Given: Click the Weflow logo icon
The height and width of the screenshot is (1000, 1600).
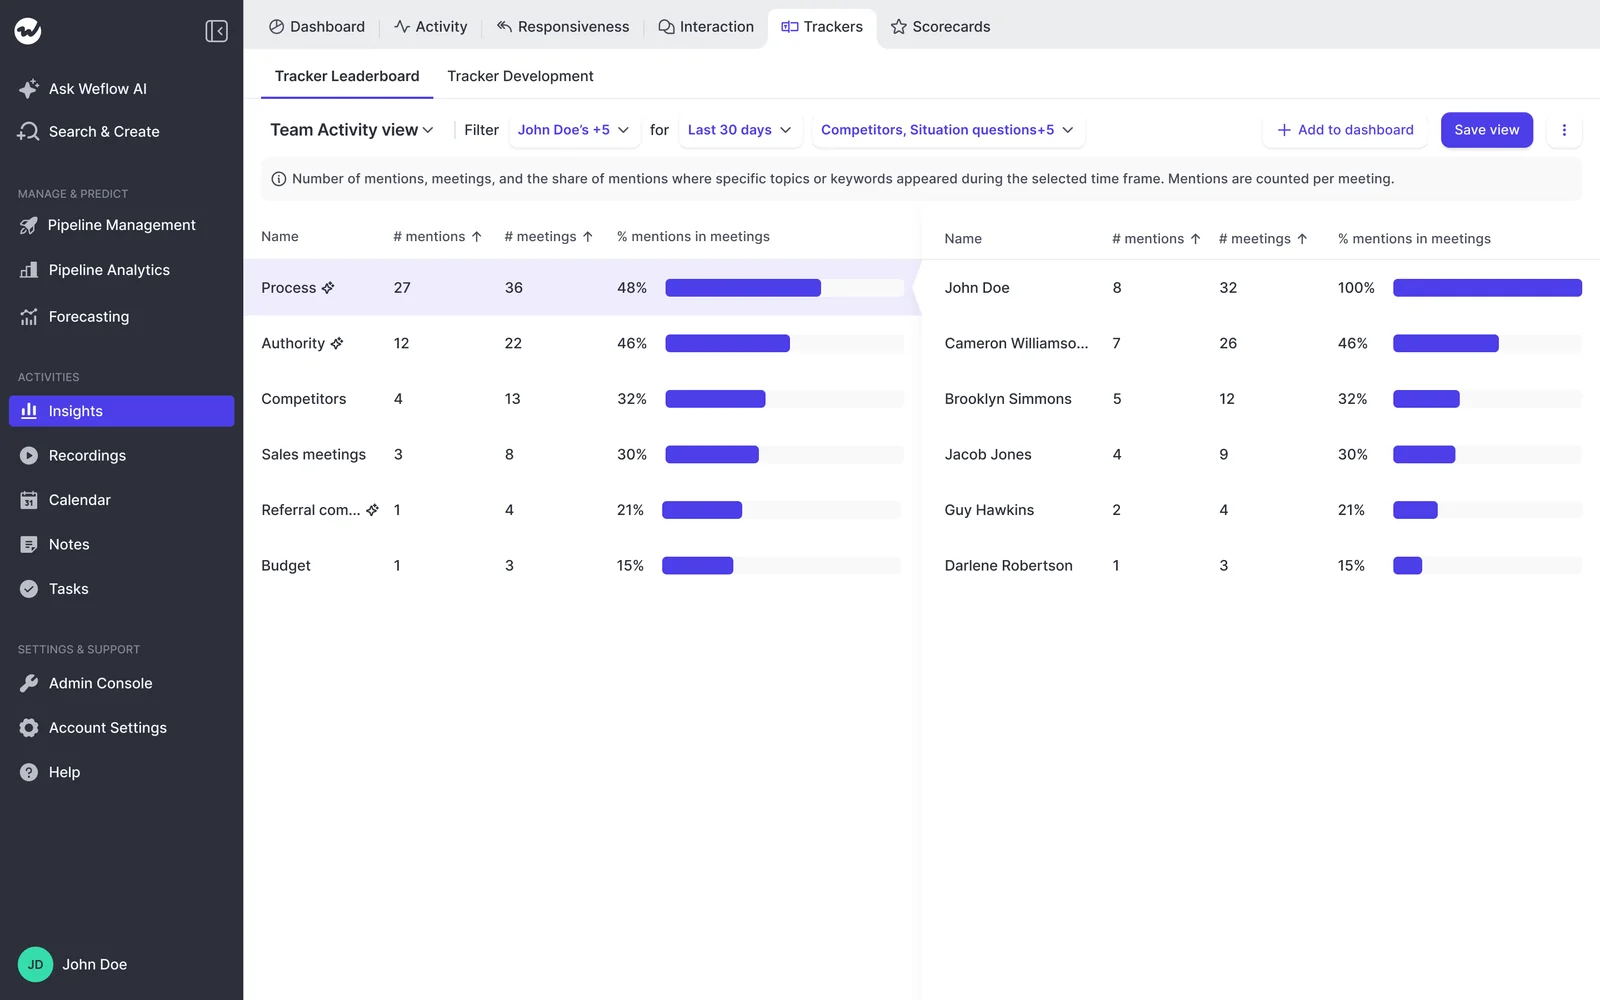Looking at the screenshot, I should [x=28, y=31].
